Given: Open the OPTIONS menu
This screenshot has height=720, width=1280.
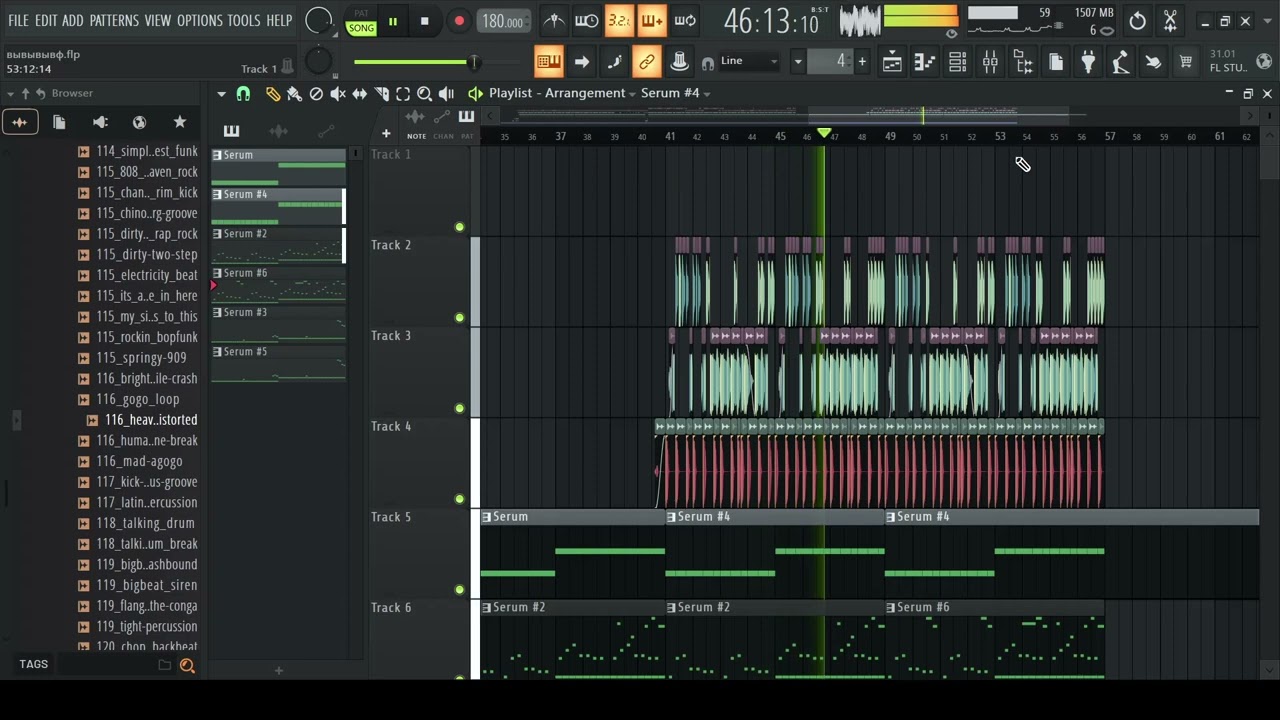Looking at the screenshot, I should 199,20.
